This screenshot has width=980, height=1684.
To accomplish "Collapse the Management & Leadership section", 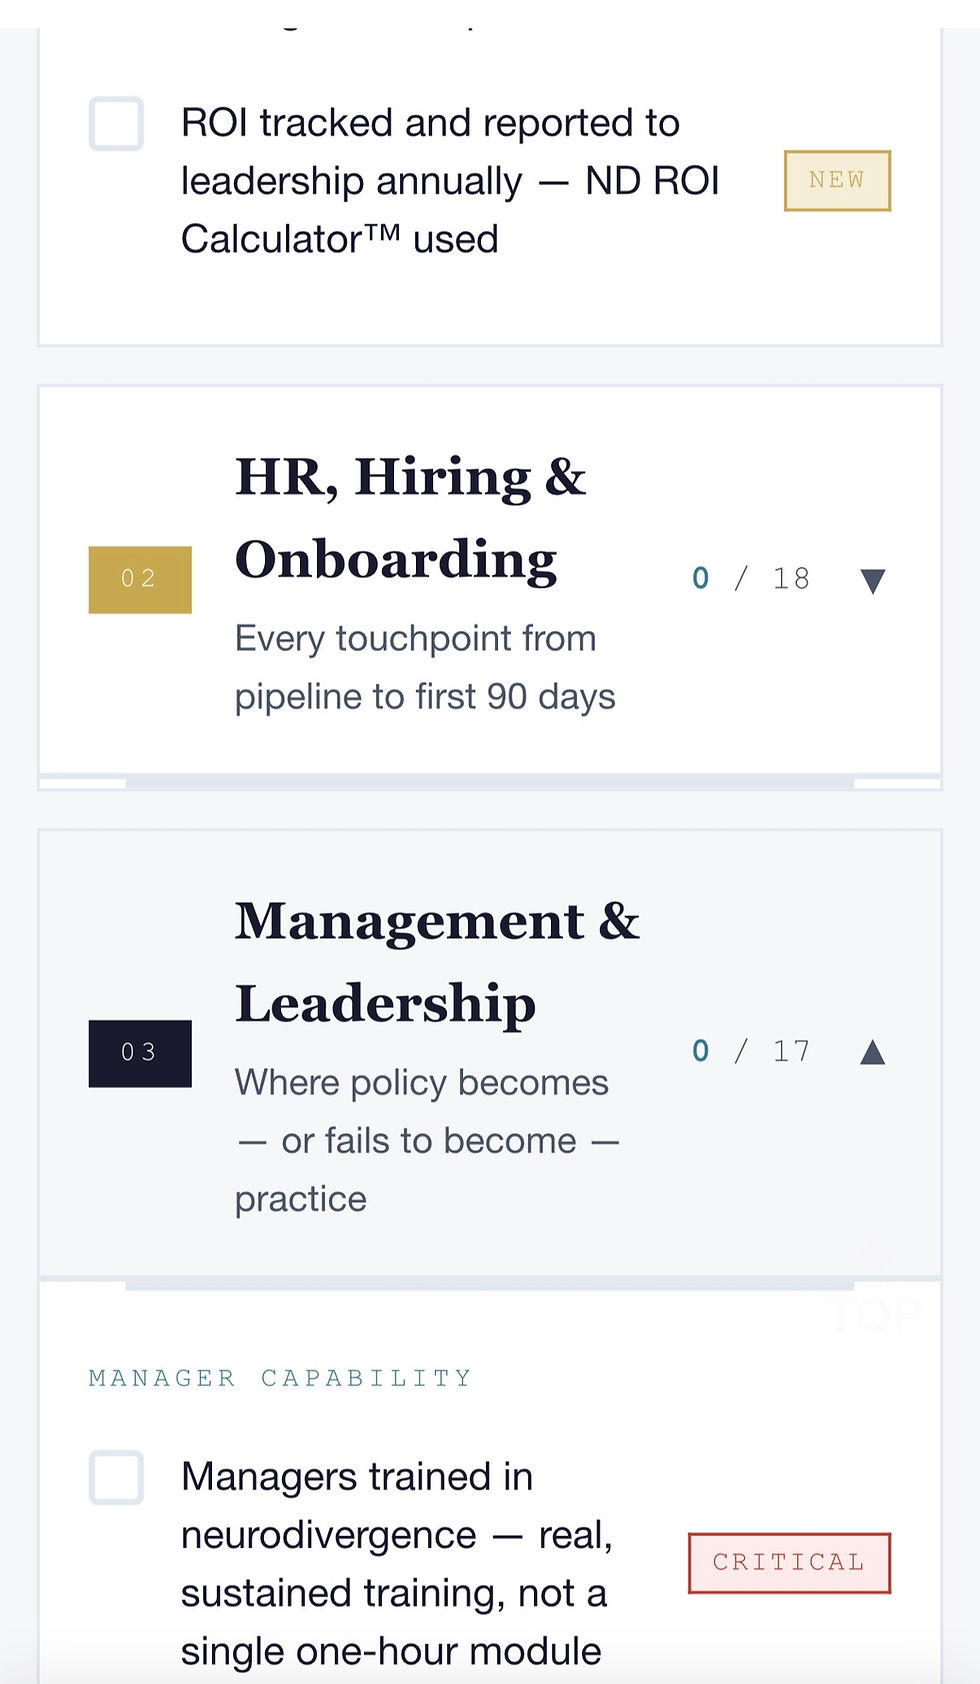I will (x=872, y=1050).
